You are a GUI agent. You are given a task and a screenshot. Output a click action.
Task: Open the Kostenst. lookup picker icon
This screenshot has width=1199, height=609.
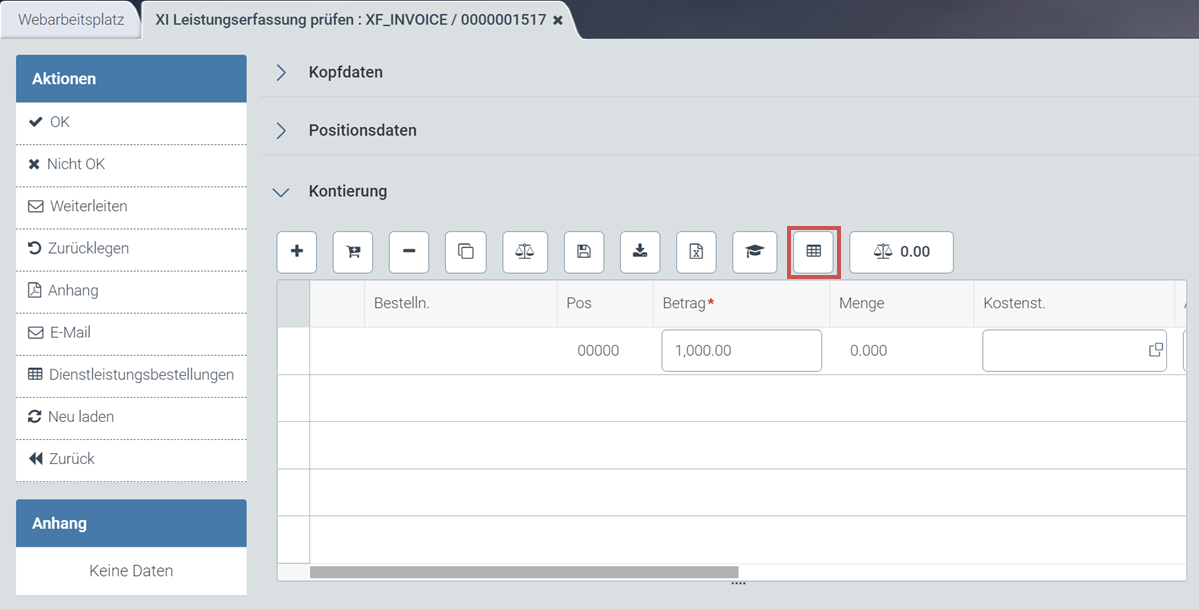[1154, 350]
